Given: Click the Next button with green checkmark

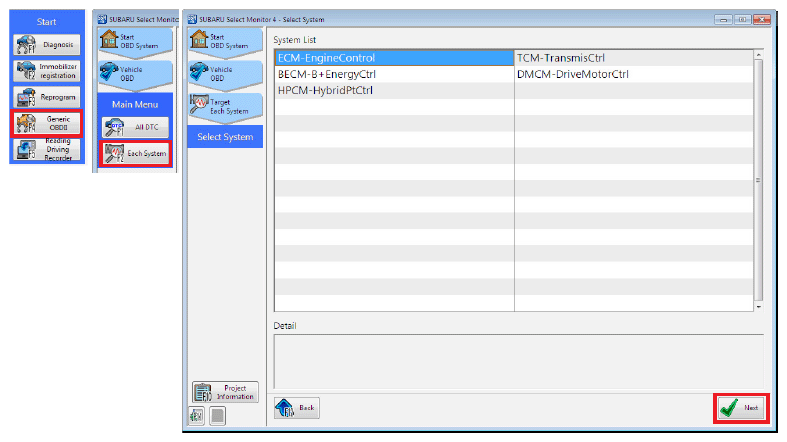Looking at the screenshot, I should coord(741,408).
